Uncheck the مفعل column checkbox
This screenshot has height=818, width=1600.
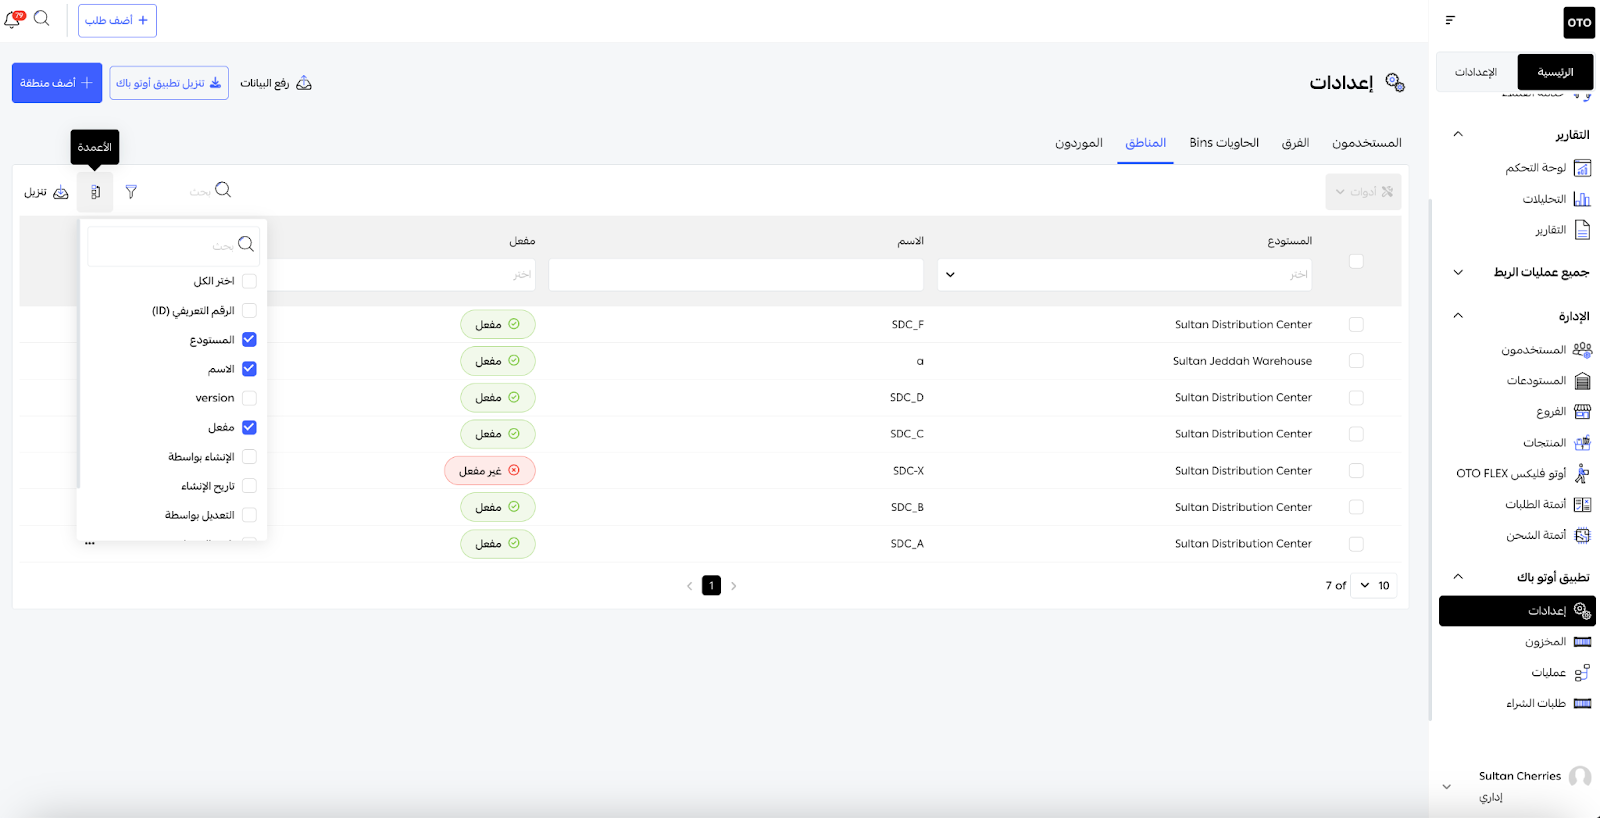coord(249,427)
